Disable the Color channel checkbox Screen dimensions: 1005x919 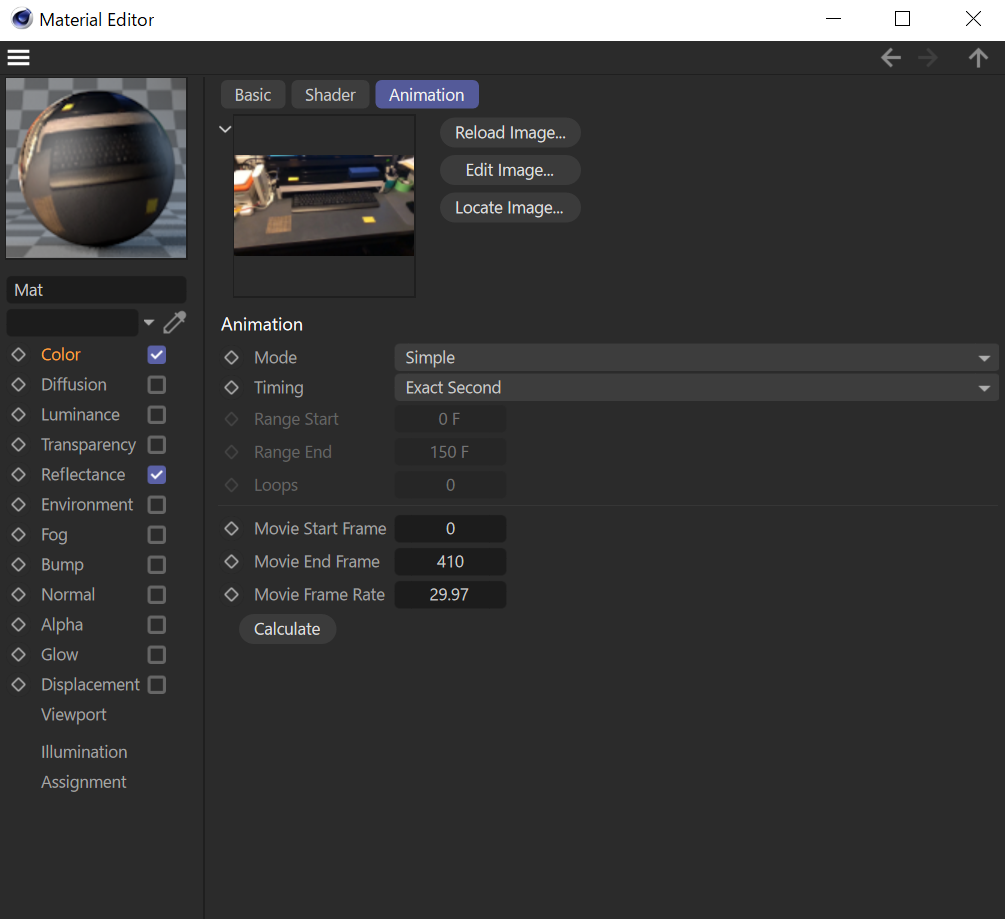tap(157, 355)
